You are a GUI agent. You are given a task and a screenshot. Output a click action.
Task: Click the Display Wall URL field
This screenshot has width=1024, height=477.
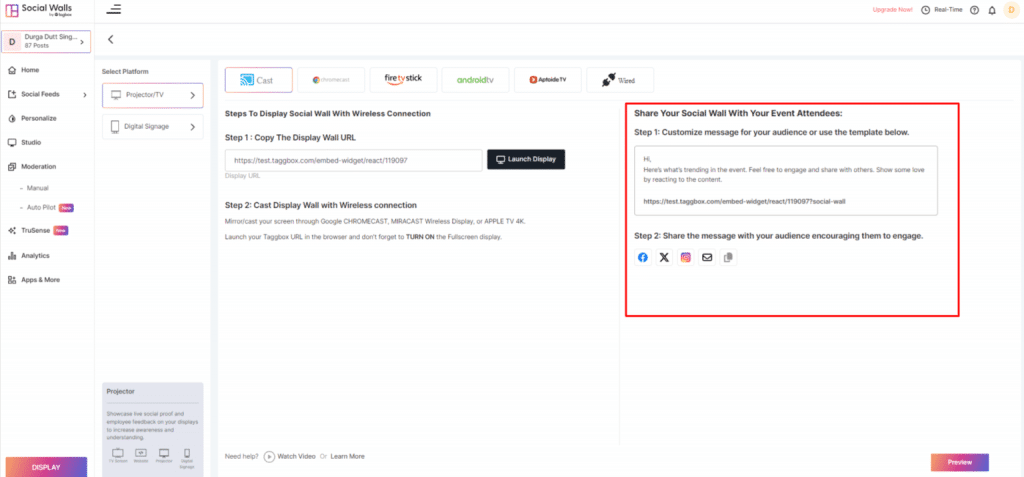(x=353, y=160)
